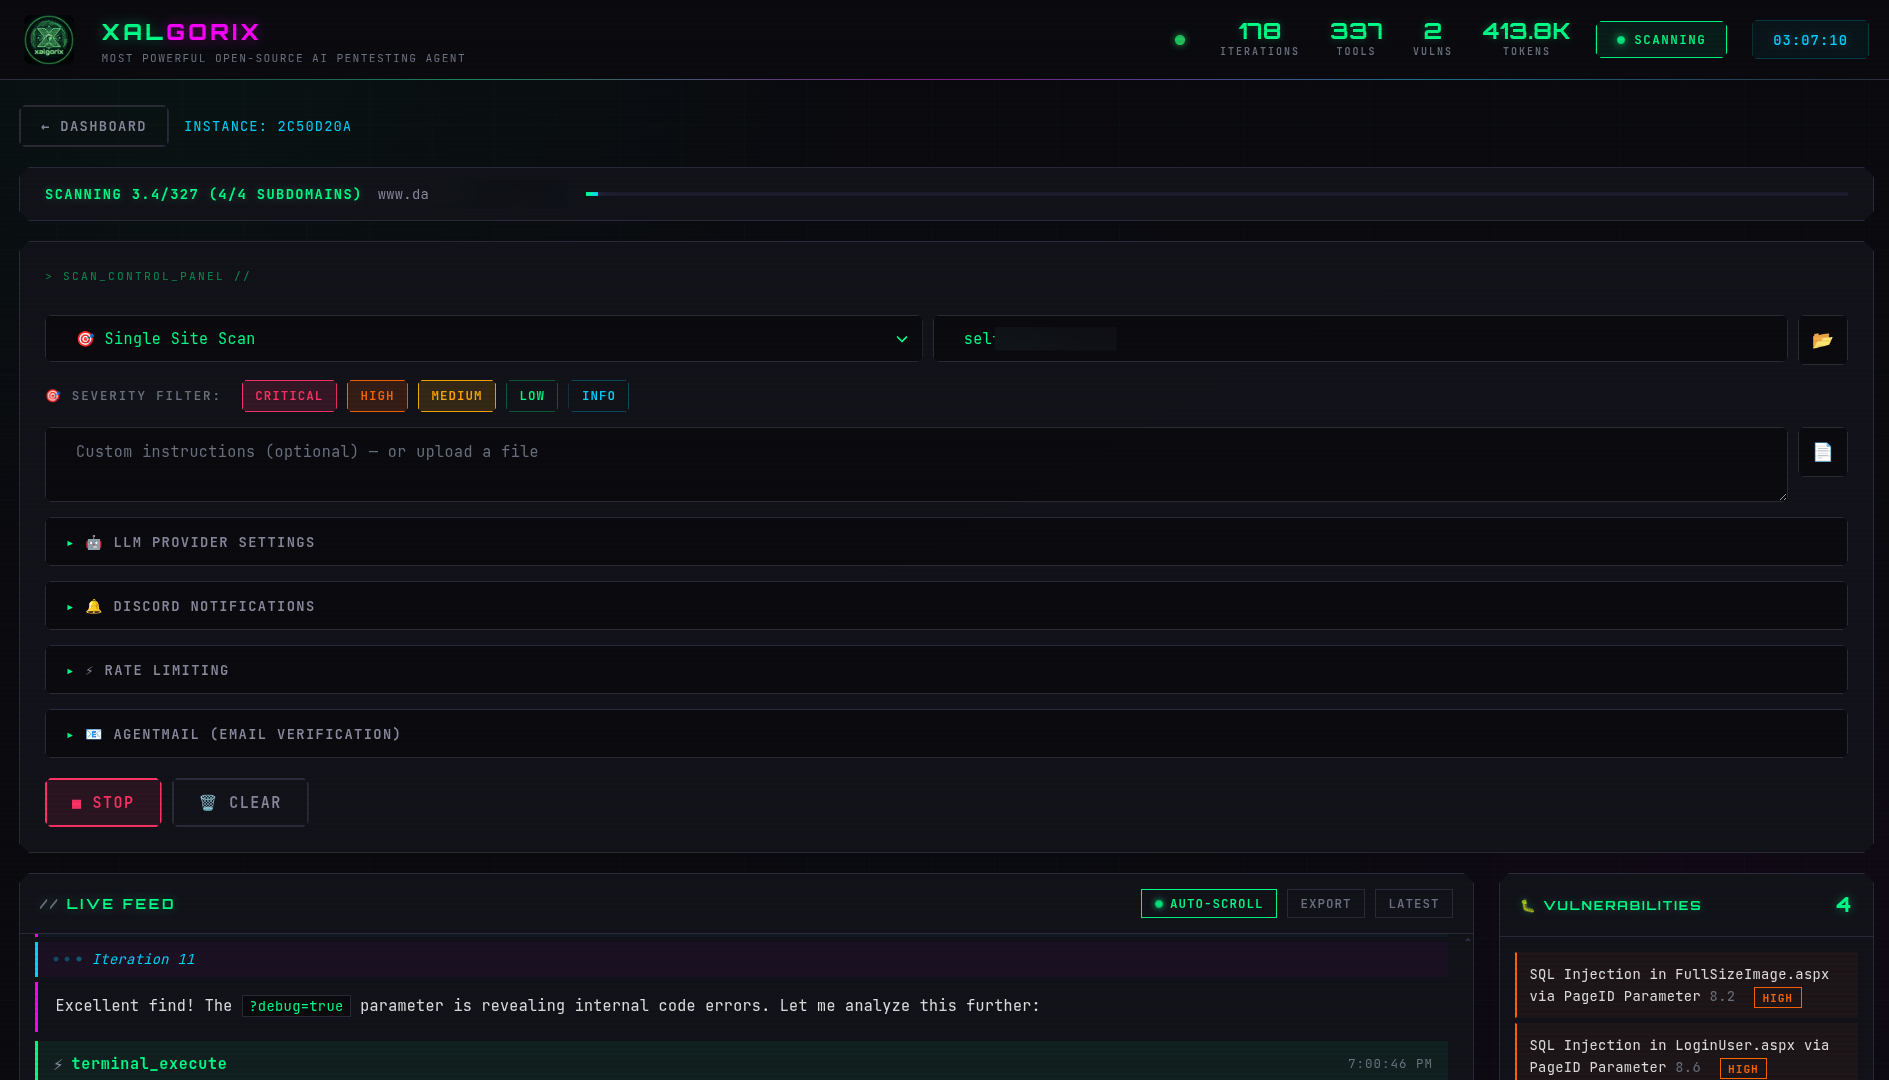Click the robot icon in LLM Provider Settings
Image resolution: width=1889 pixels, height=1080 pixels.
(x=93, y=542)
